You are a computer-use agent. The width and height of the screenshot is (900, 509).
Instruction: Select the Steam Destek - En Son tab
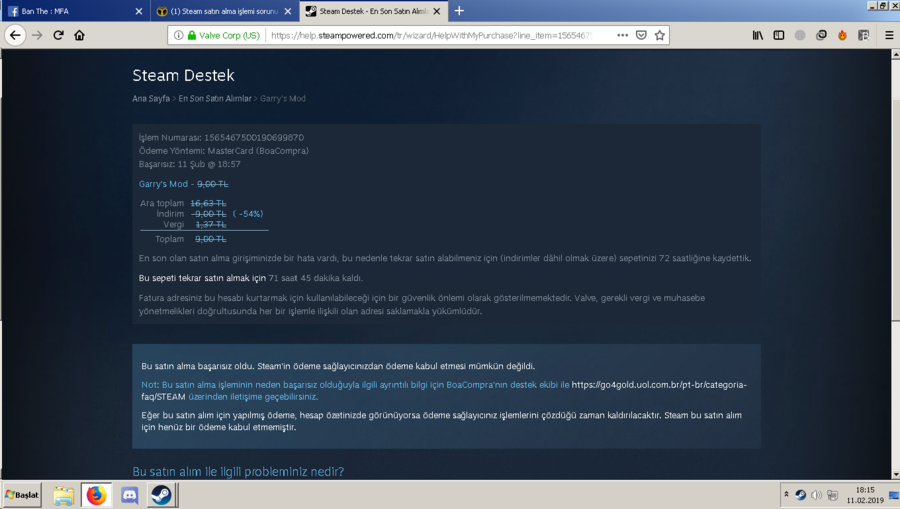[373, 11]
